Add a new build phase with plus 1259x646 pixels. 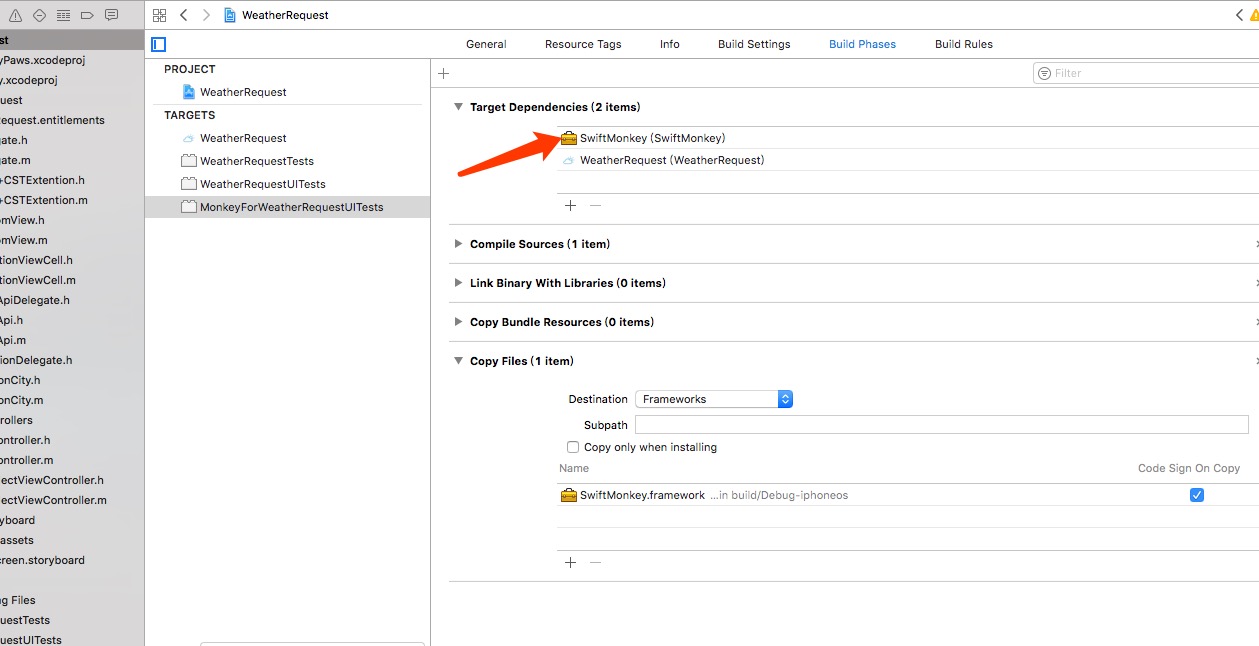444,73
